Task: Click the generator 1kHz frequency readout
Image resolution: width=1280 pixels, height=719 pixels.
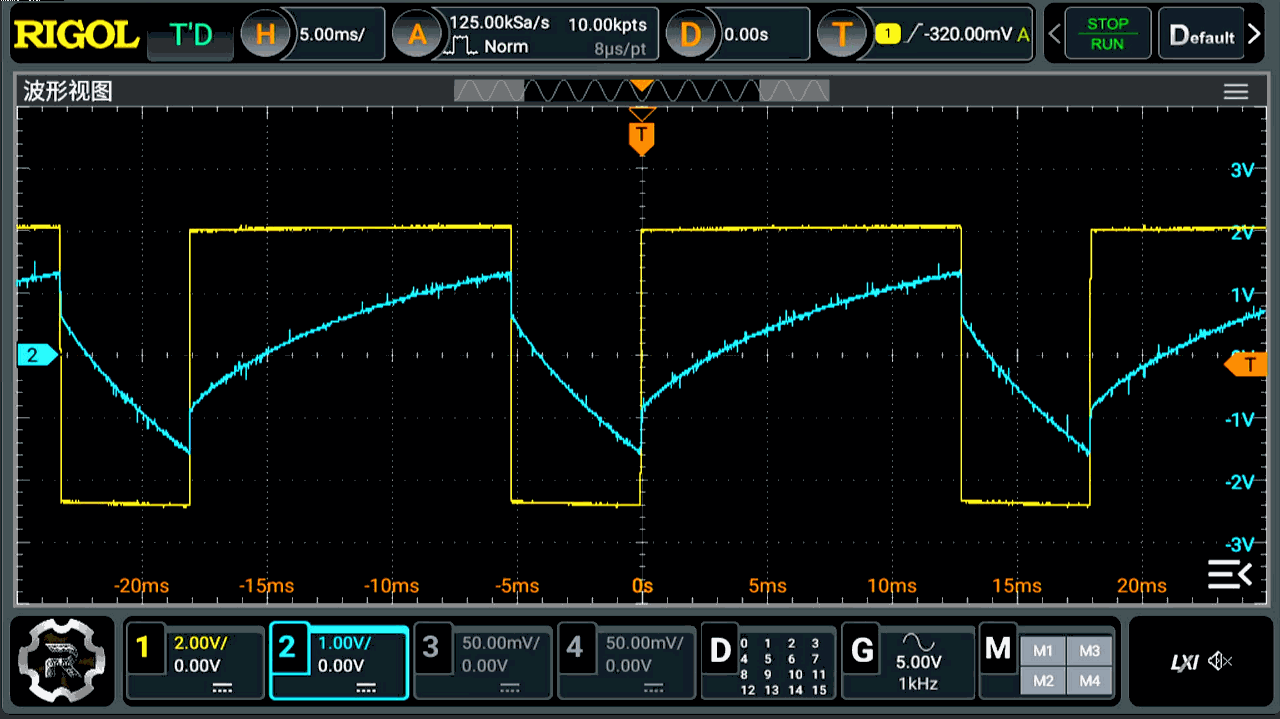Action: click(x=918, y=682)
